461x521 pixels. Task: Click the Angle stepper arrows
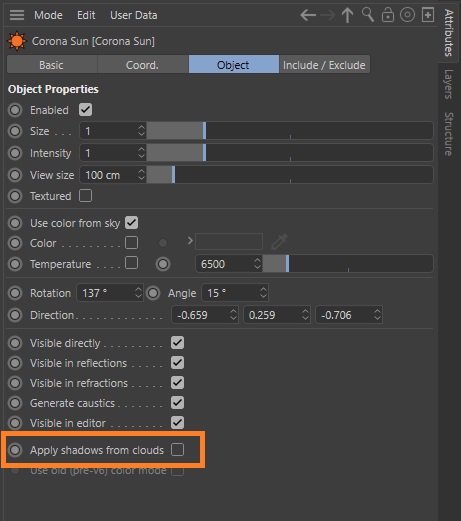pyautogui.click(x=263, y=293)
